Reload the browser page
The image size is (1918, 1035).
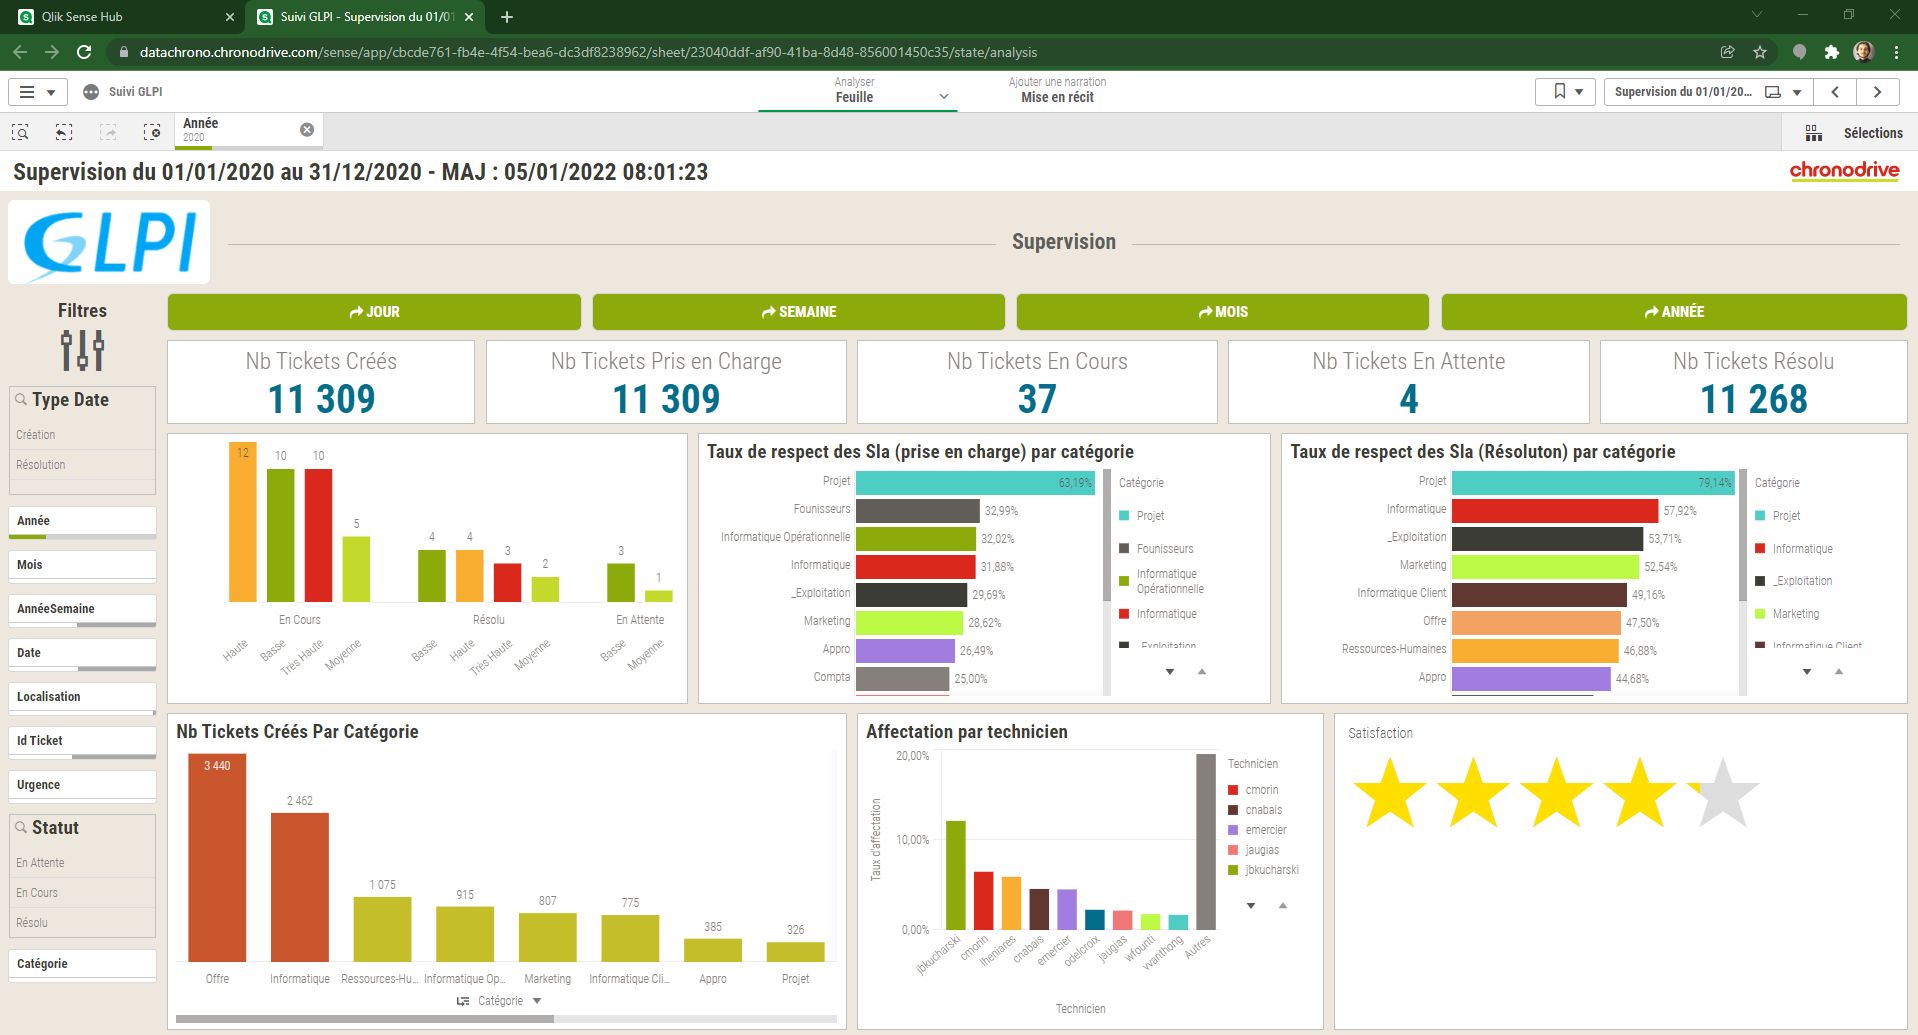84,52
